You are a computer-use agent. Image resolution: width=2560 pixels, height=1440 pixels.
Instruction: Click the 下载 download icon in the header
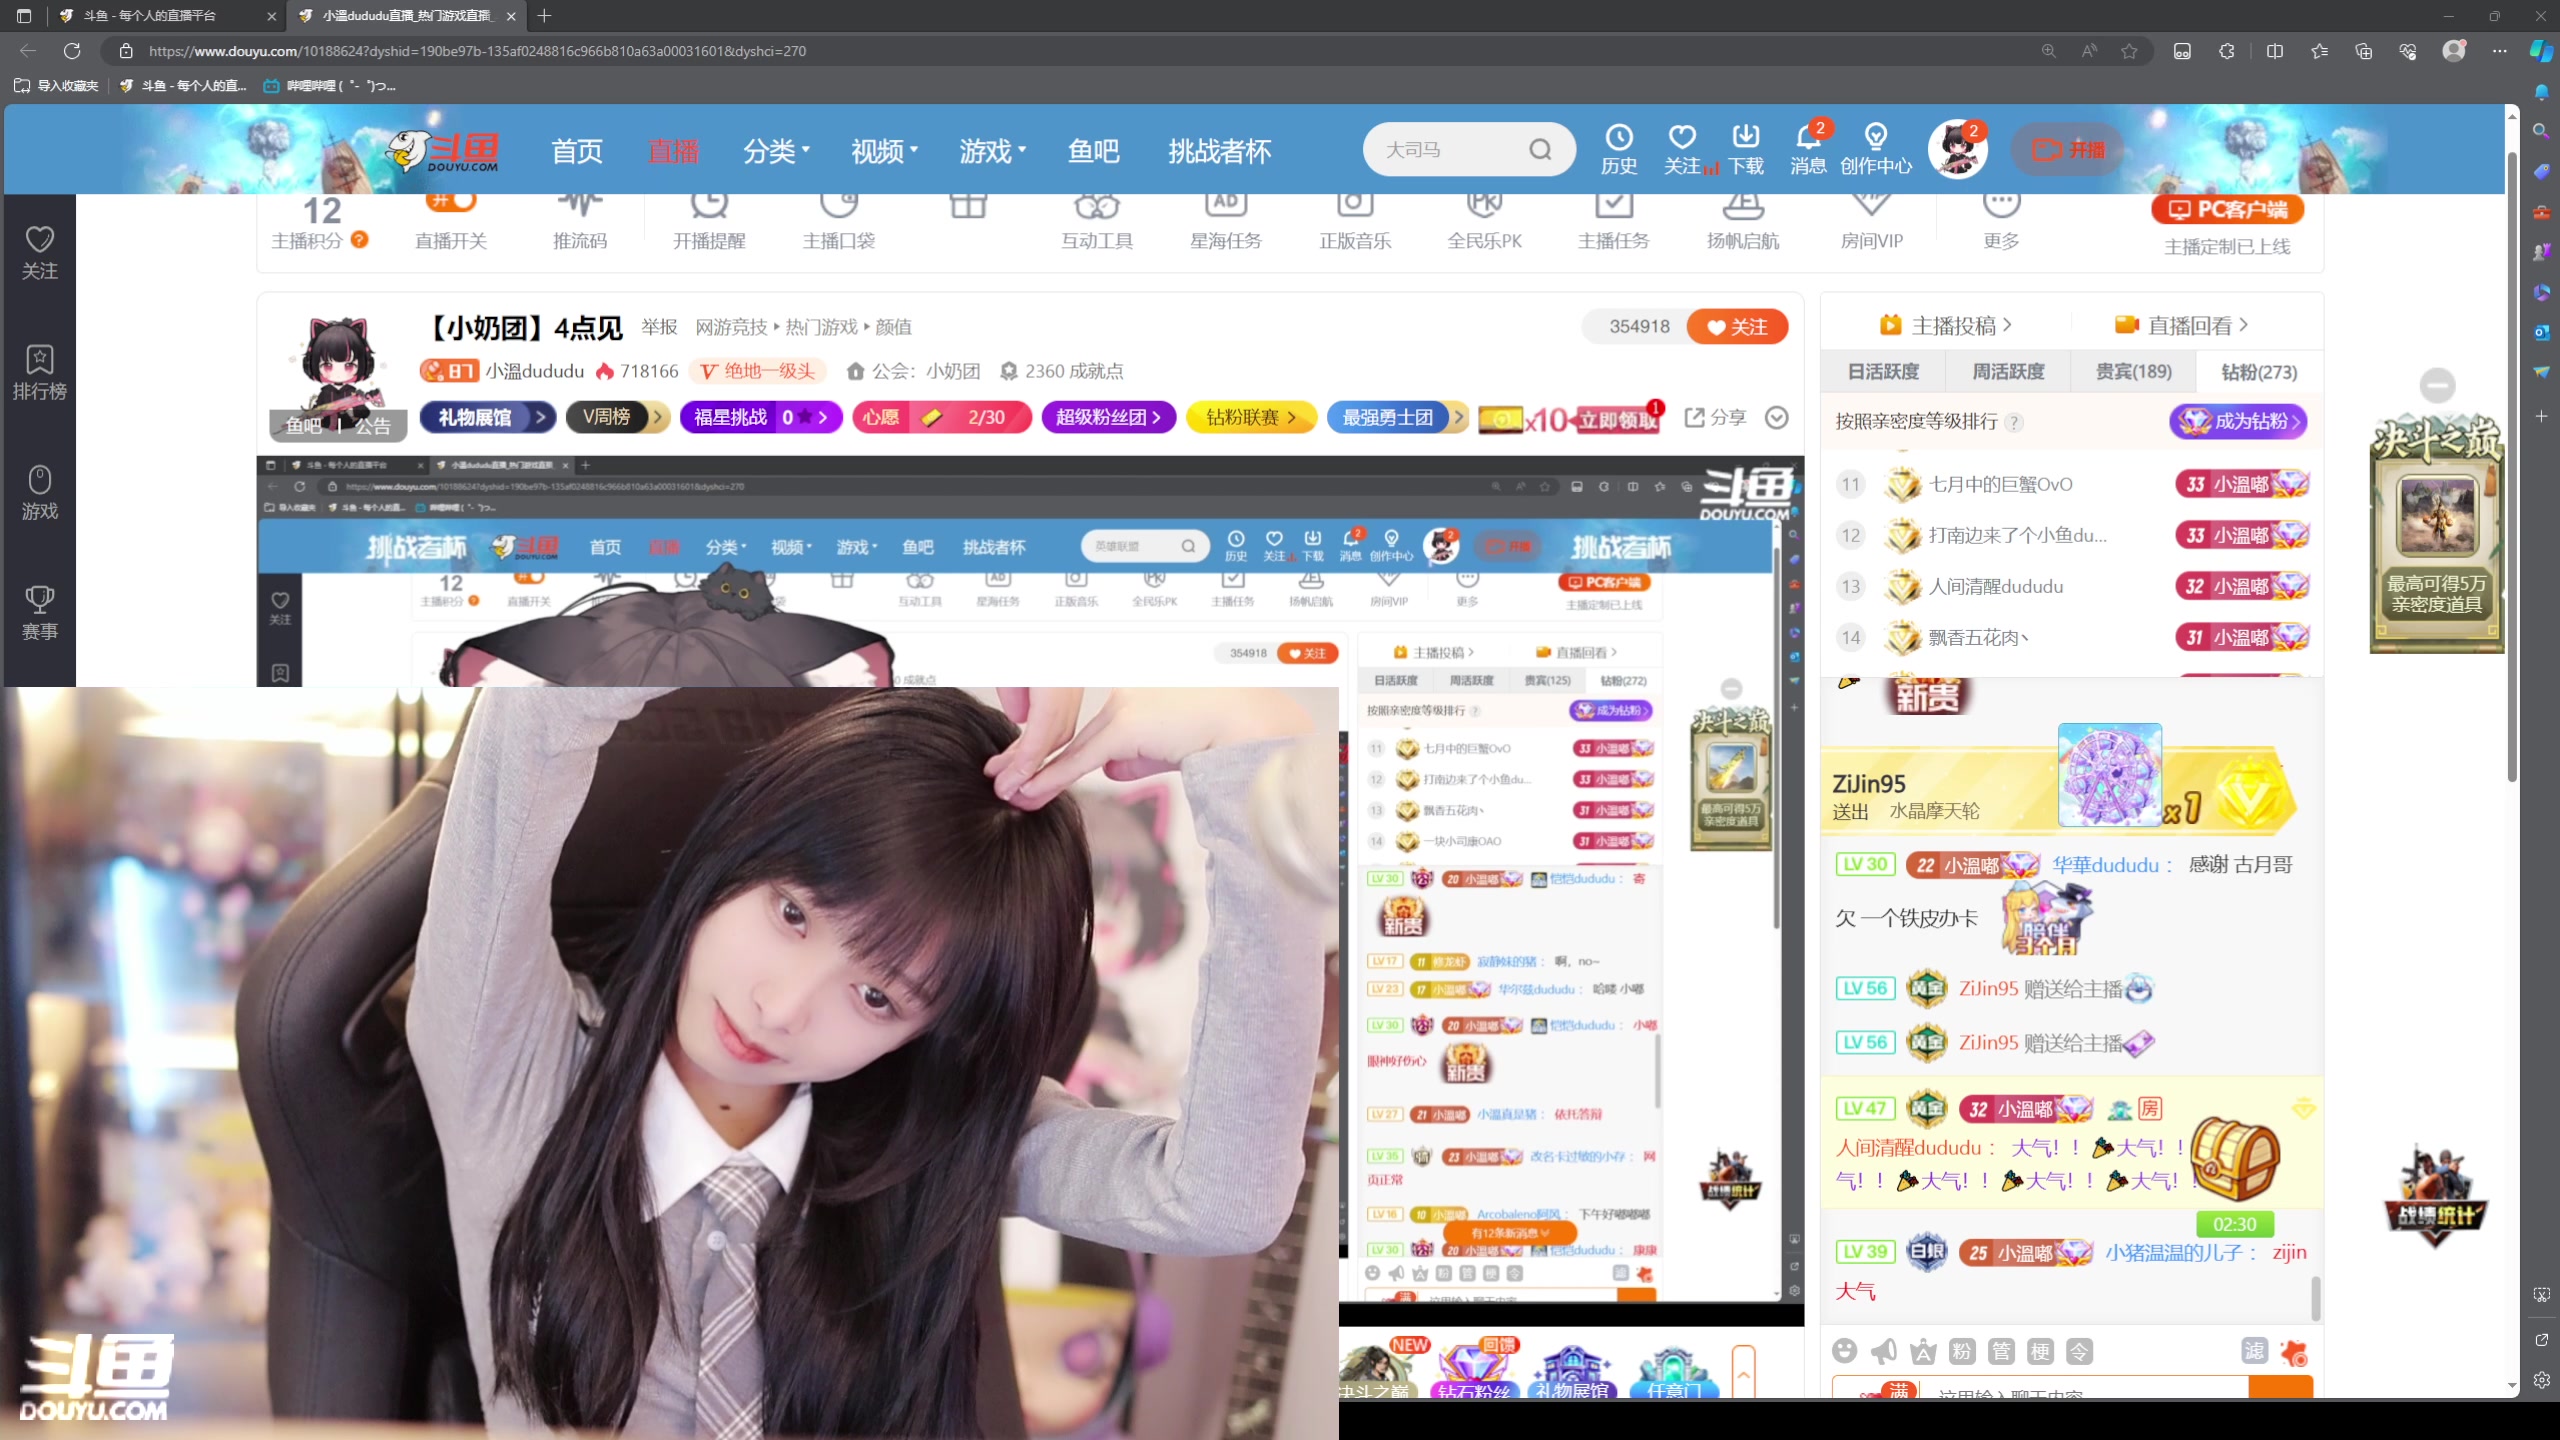1745,149
